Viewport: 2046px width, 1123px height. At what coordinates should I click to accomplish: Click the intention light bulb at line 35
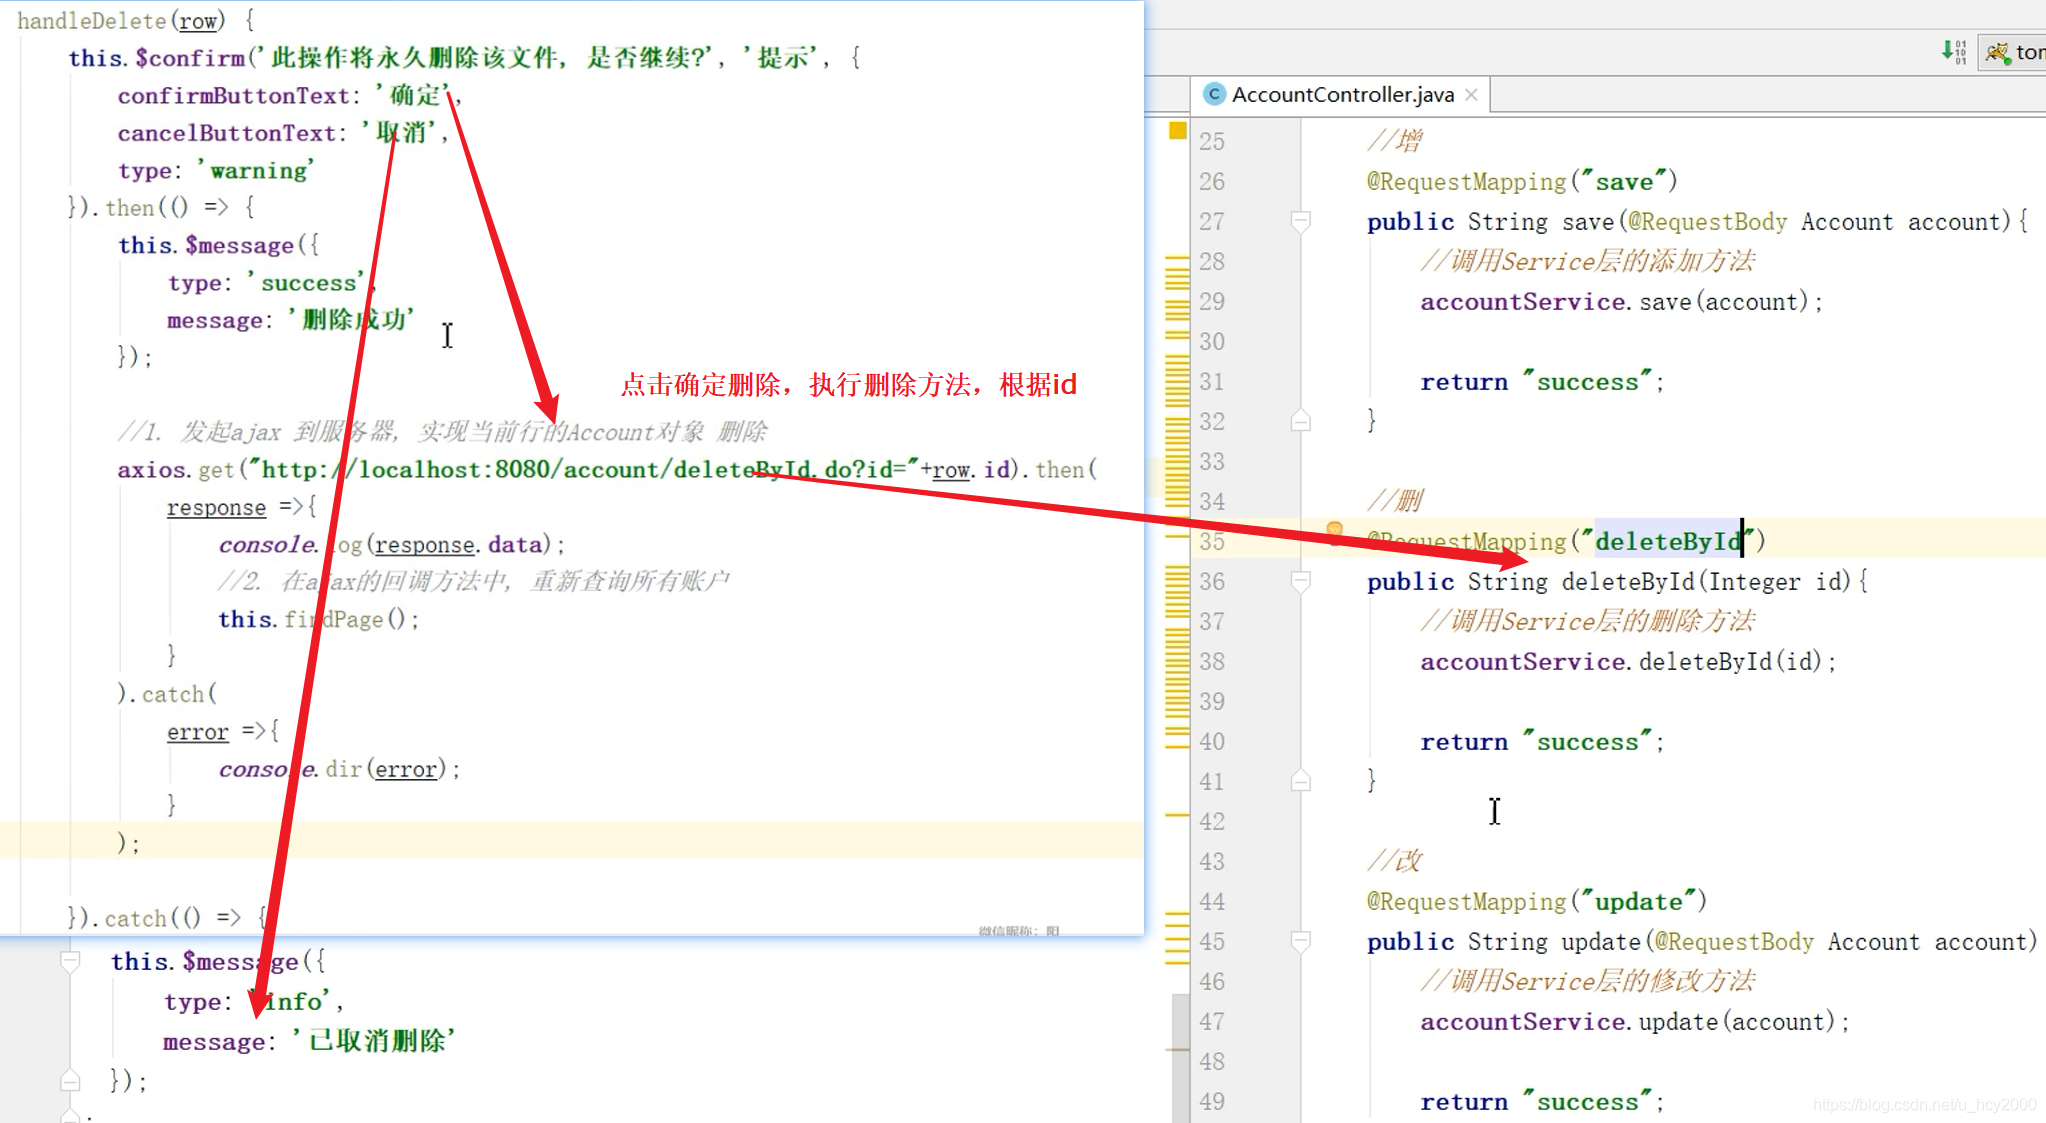[1334, 530]
